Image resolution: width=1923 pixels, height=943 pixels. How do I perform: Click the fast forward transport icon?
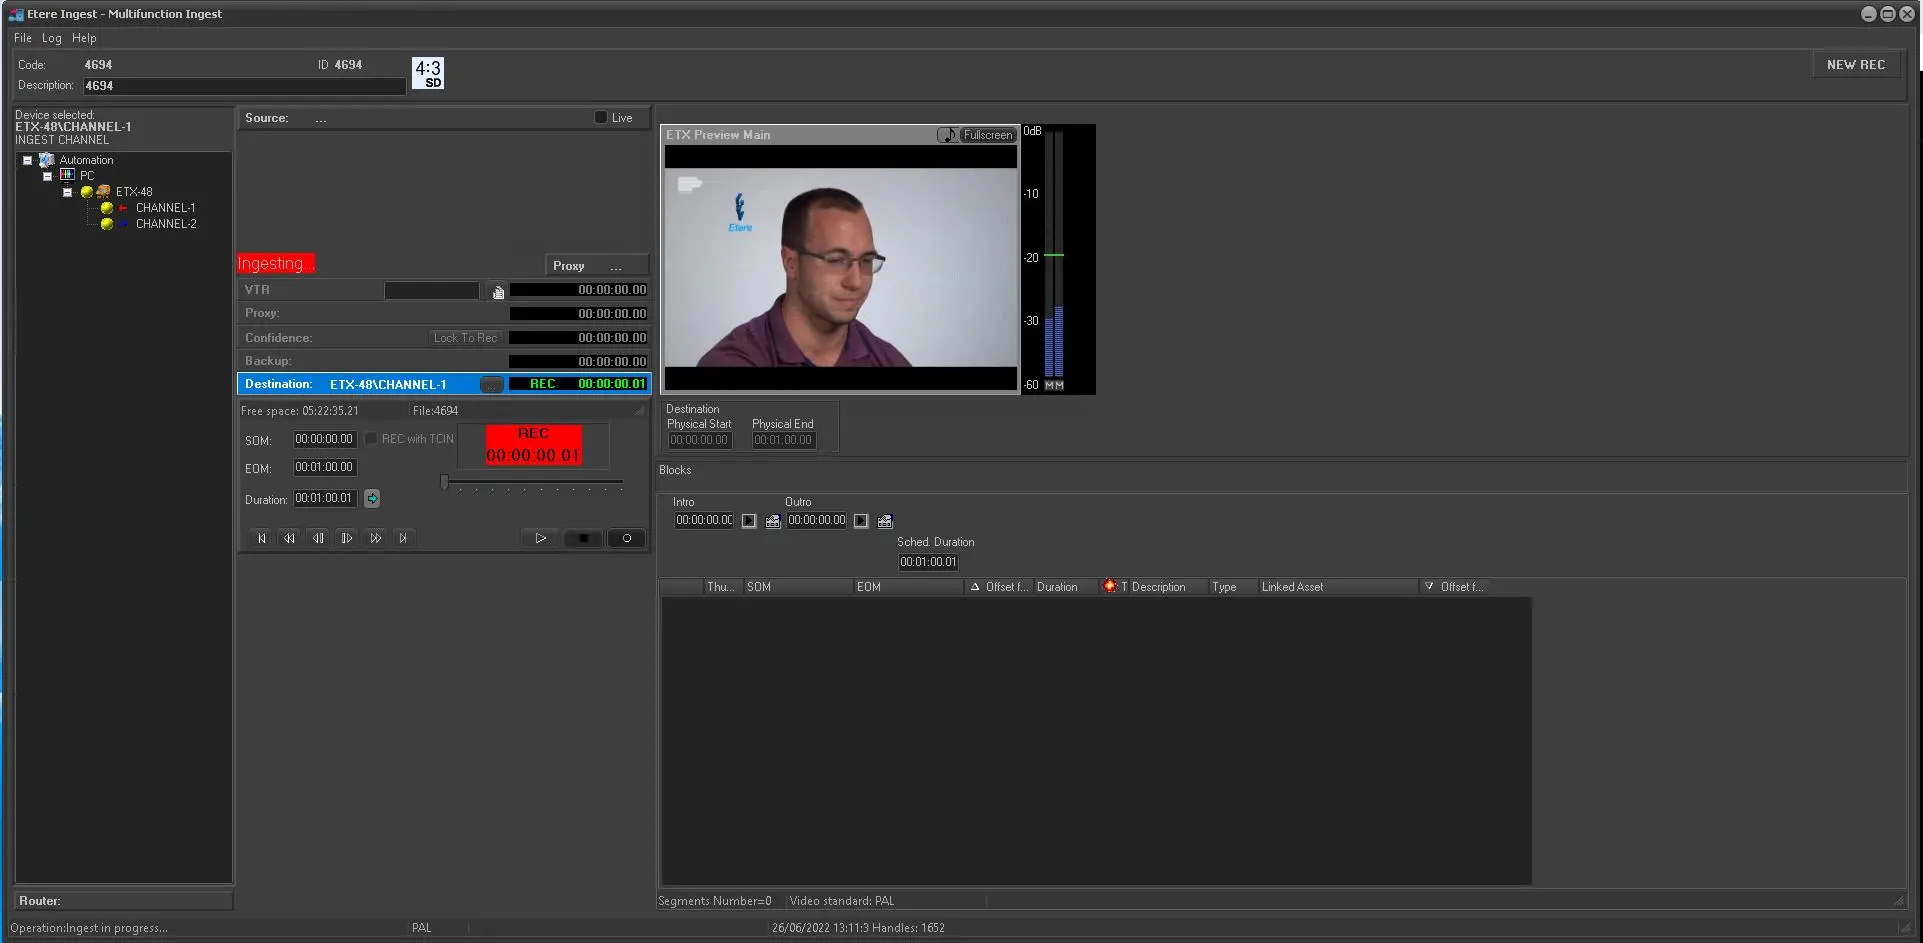pos(375,538)
